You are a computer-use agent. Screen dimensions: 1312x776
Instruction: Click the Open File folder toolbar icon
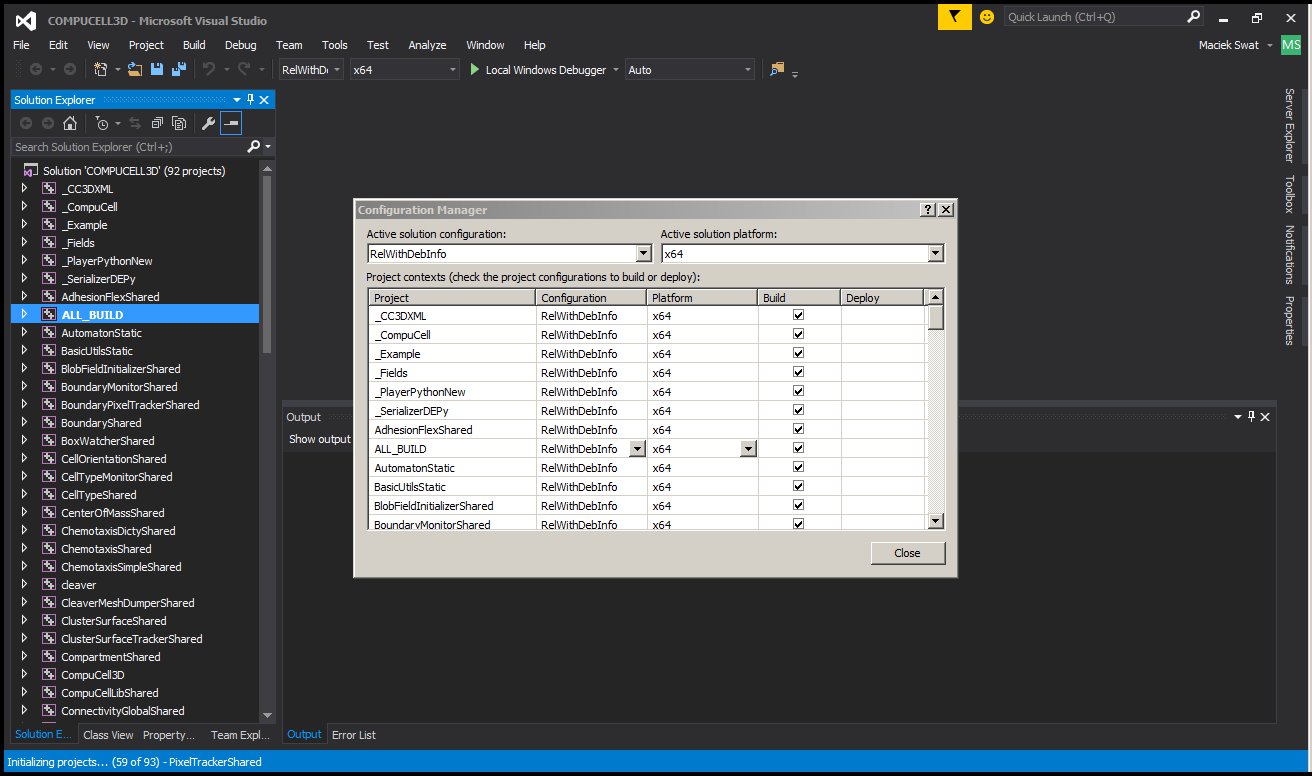[x=135, y=70]
